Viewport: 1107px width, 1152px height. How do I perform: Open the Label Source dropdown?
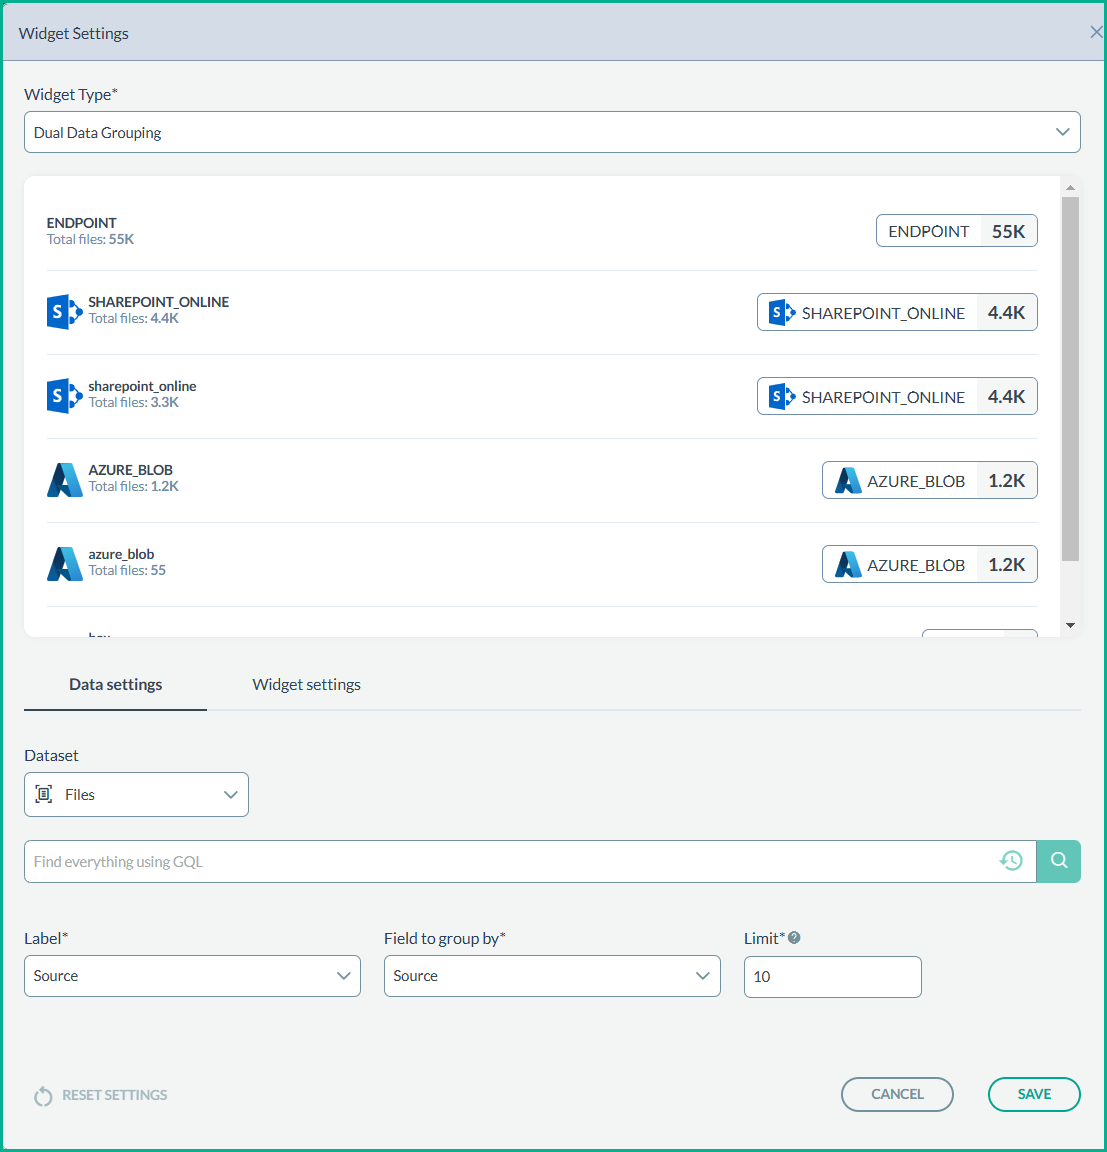[x=192, y=976]
